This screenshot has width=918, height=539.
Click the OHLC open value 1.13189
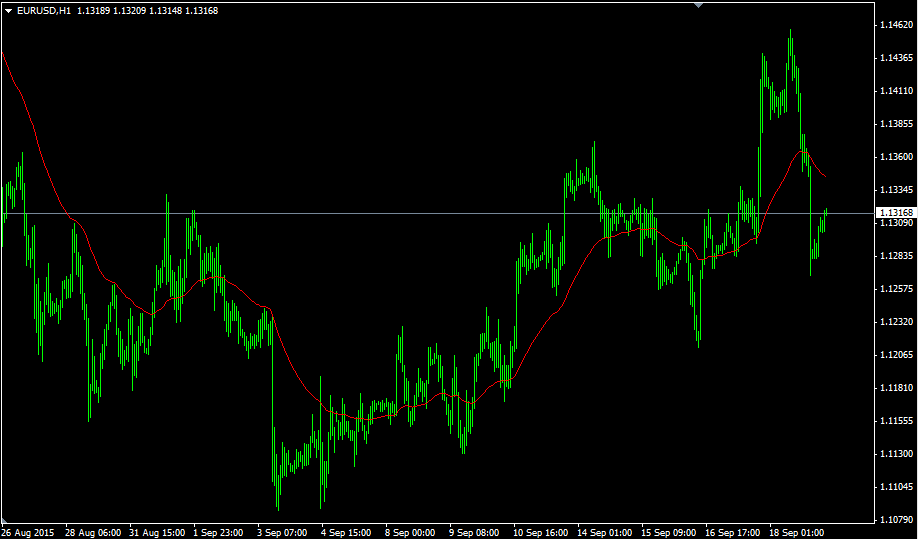click(x=93, y=11)
